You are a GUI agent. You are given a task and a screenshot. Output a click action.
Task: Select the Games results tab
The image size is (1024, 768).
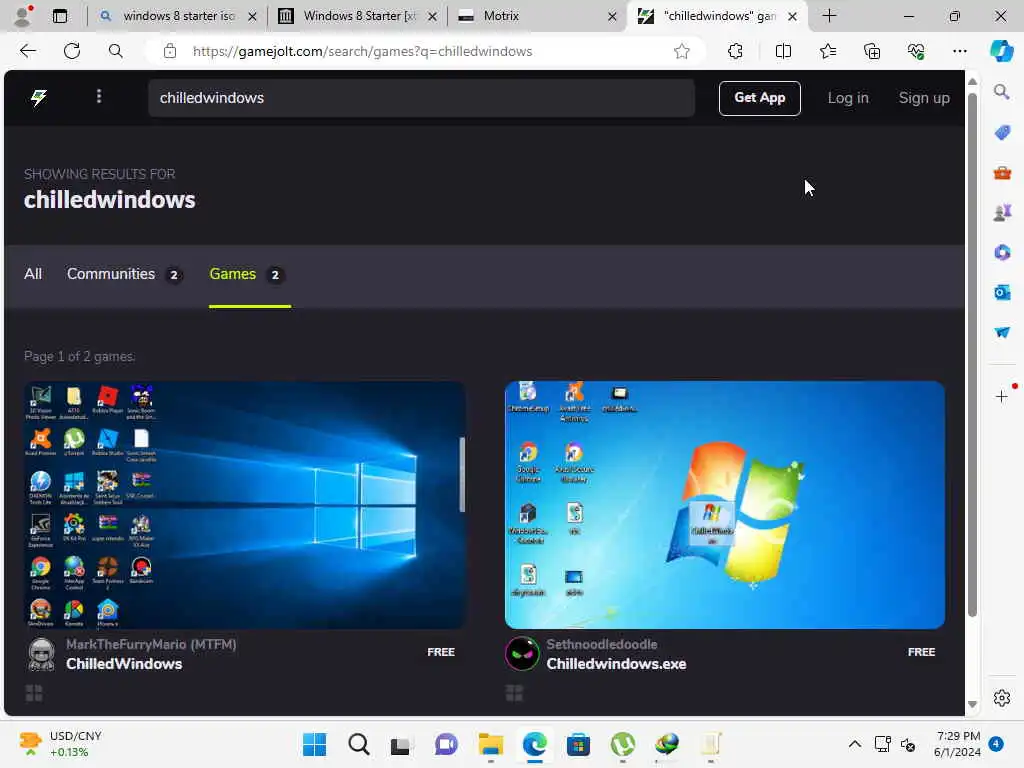pos(246,274)
